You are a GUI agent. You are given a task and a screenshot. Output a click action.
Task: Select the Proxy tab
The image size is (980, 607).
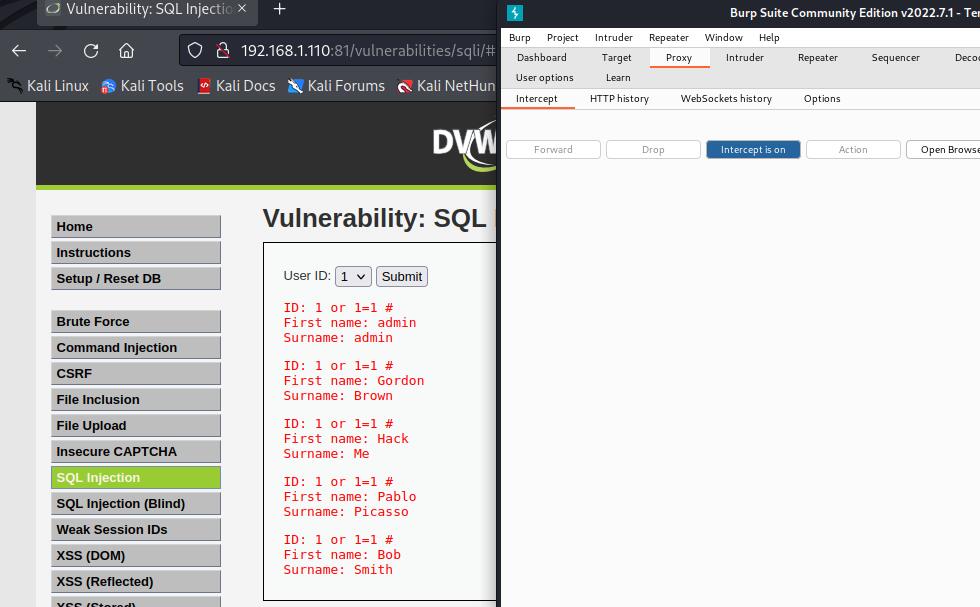[679, 58]
